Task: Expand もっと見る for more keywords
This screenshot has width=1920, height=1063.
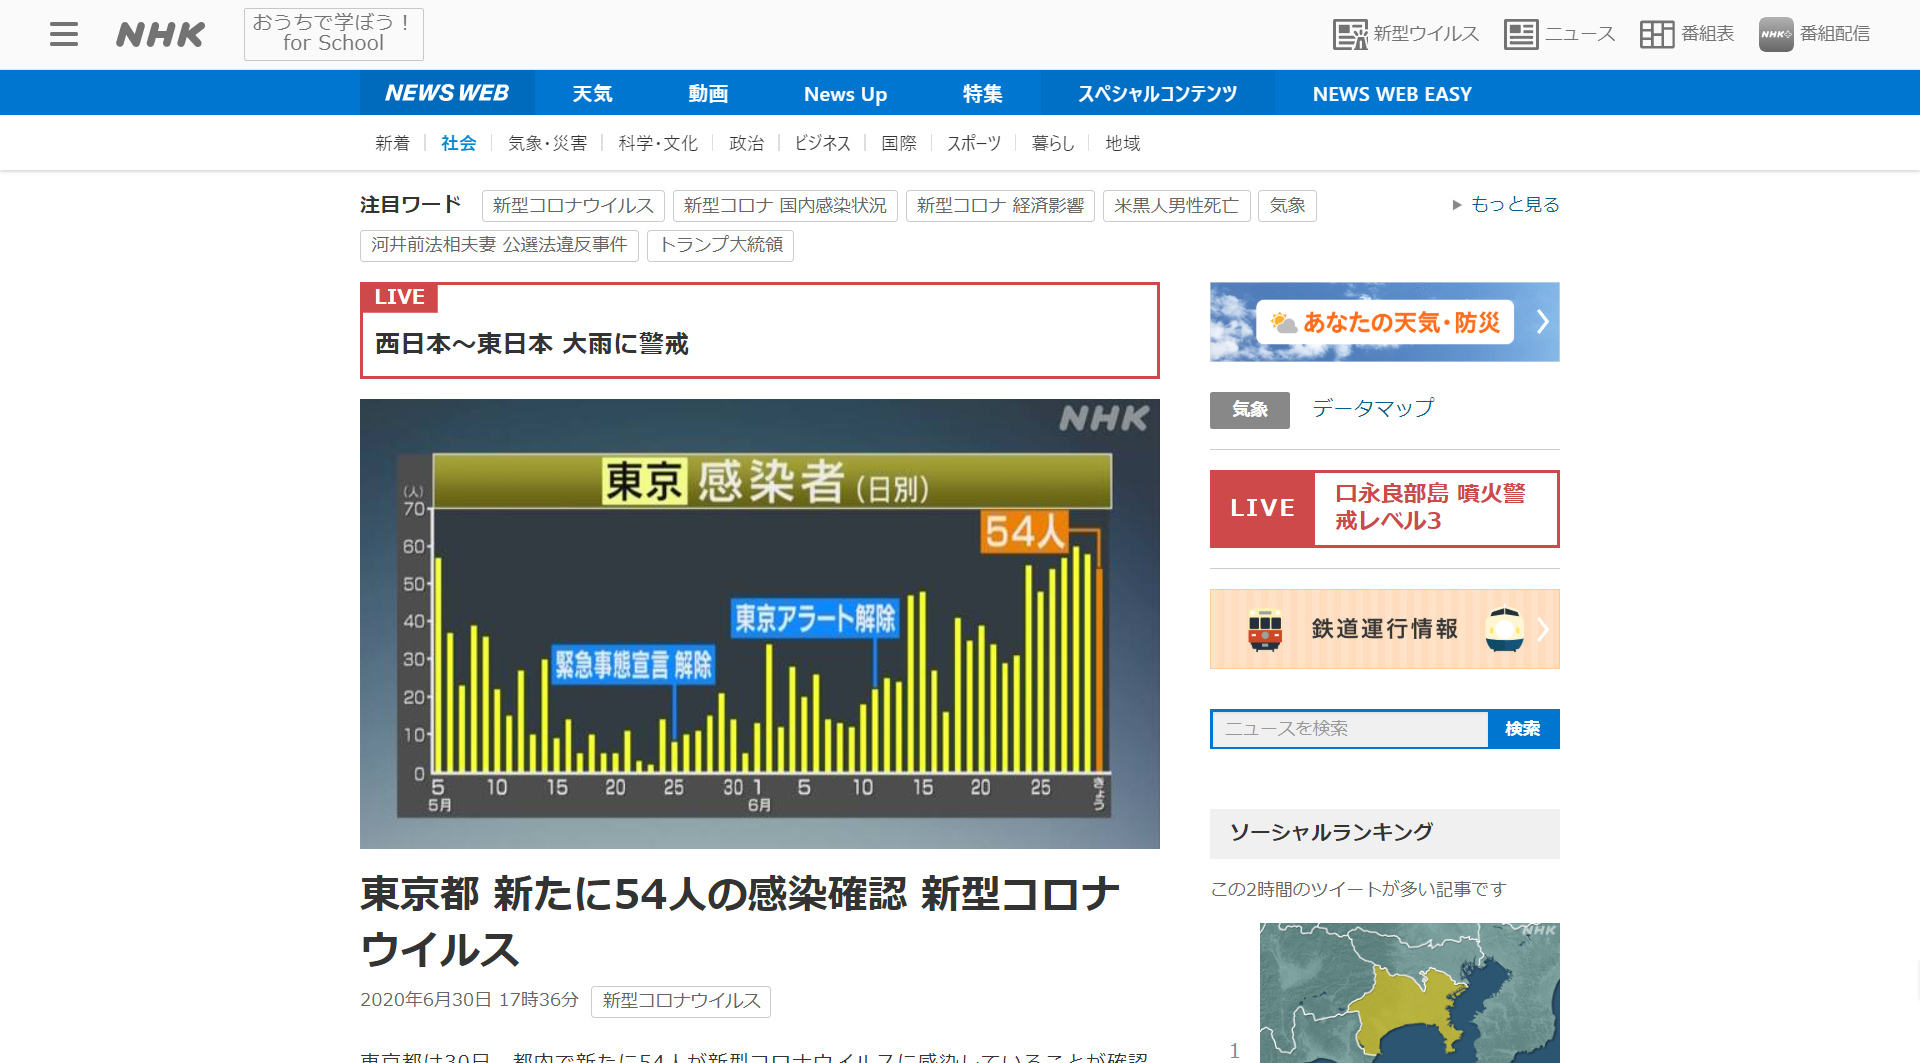Action: (x=1505, y=205)
